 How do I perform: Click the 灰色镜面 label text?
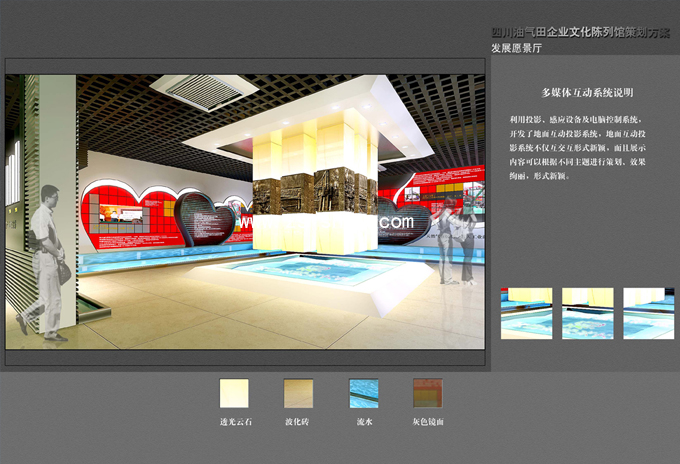(428, 422)
